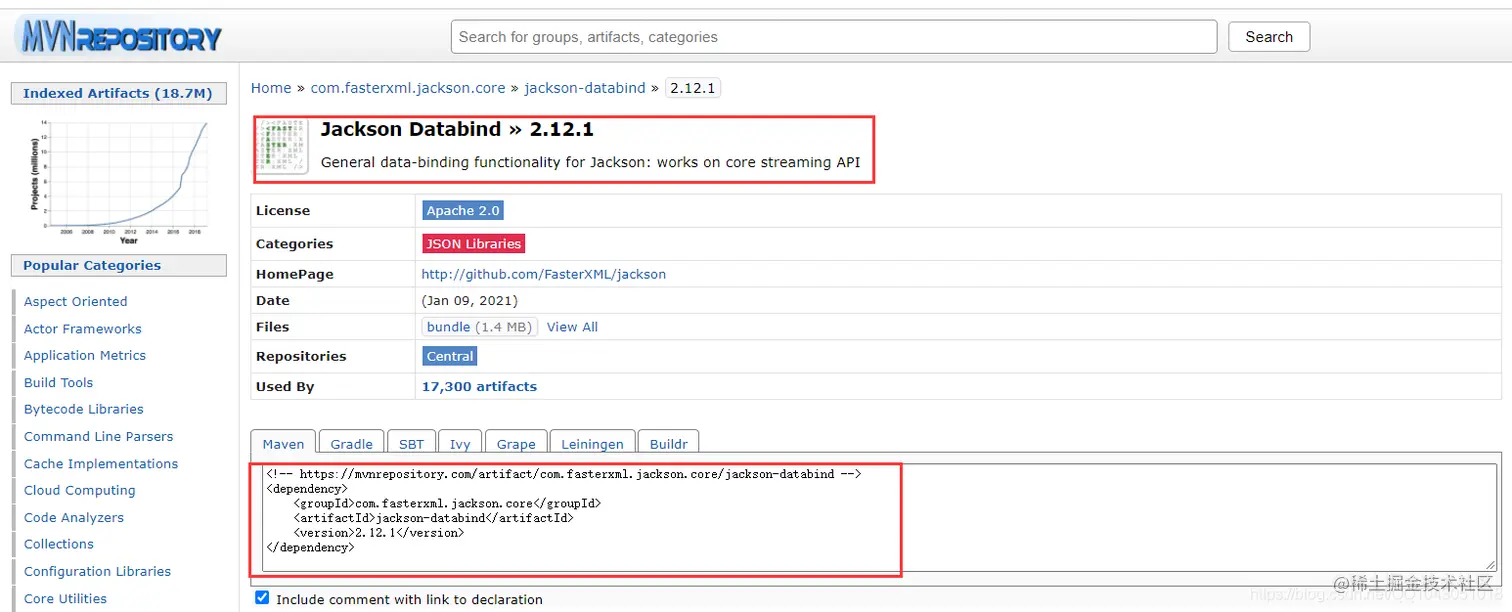Visit the github.com/FasterXML/jackson homepage link
The image size is (1512, 612).
click(x=544, y=274)
